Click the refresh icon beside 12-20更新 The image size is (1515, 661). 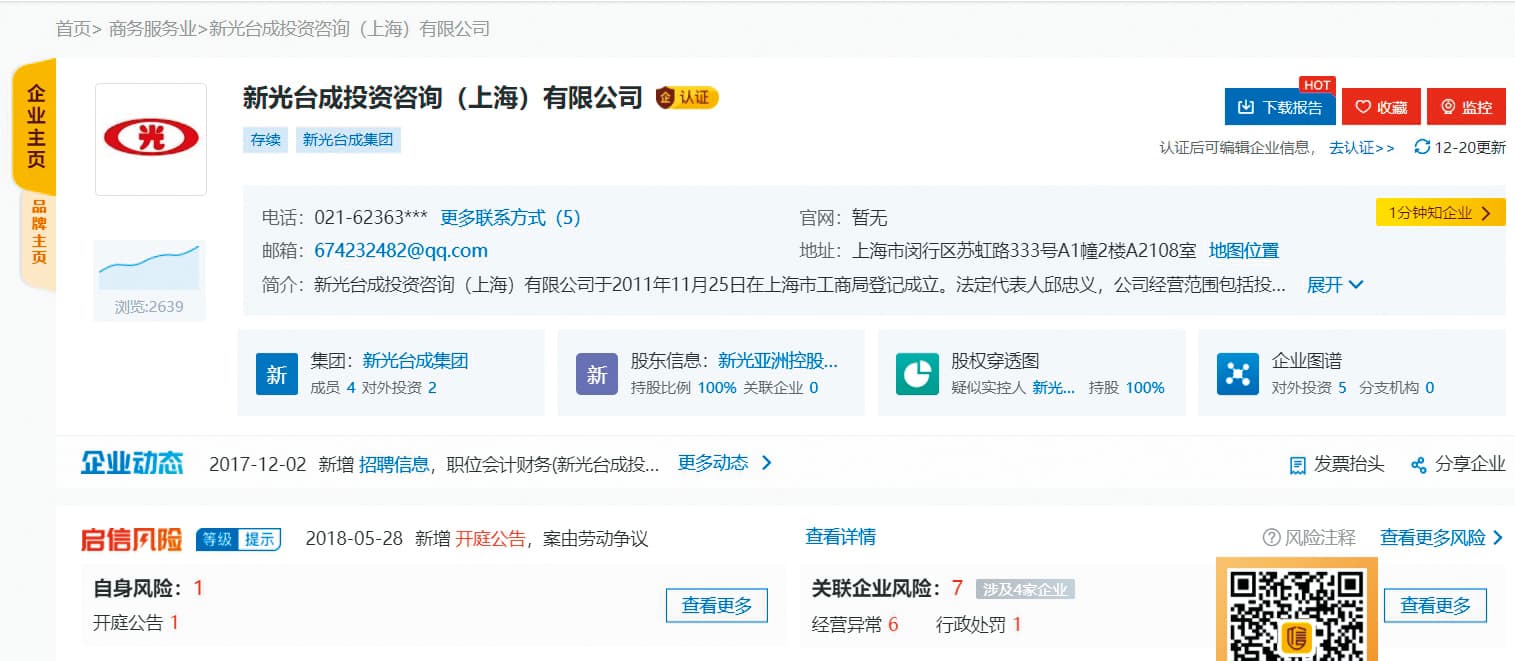[x=1422, y=147]
